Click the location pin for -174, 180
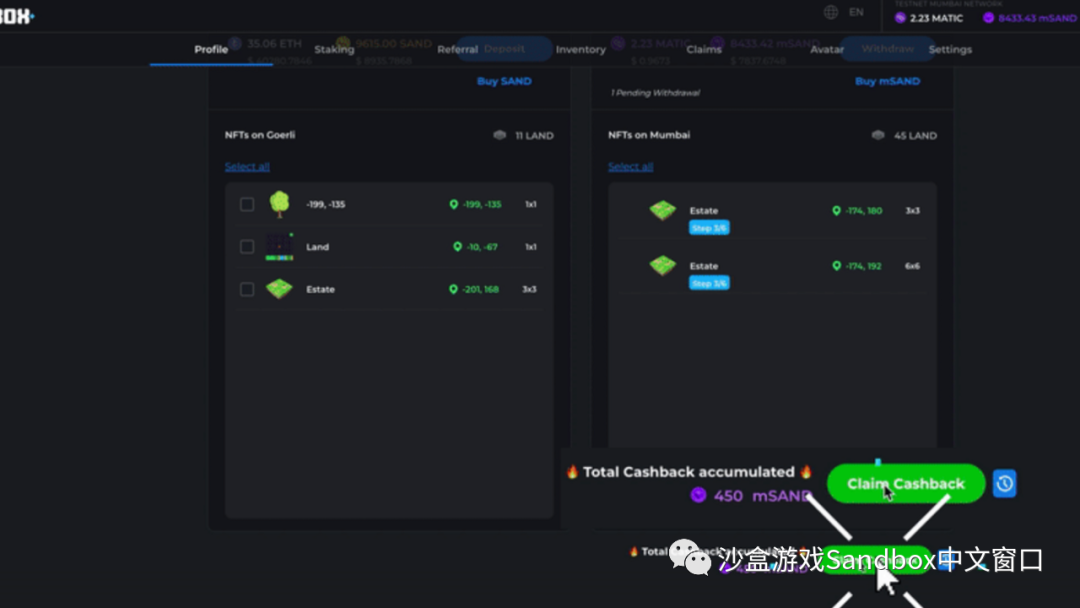Image resolution: width=1080 pixels, height=608 pixels. point(836,211)
